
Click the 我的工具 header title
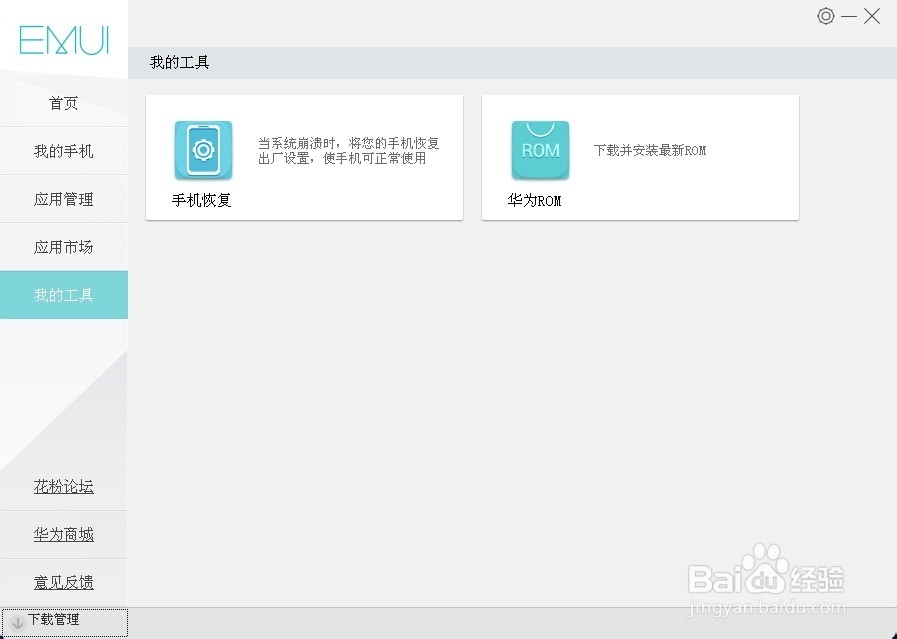[180, 62]
